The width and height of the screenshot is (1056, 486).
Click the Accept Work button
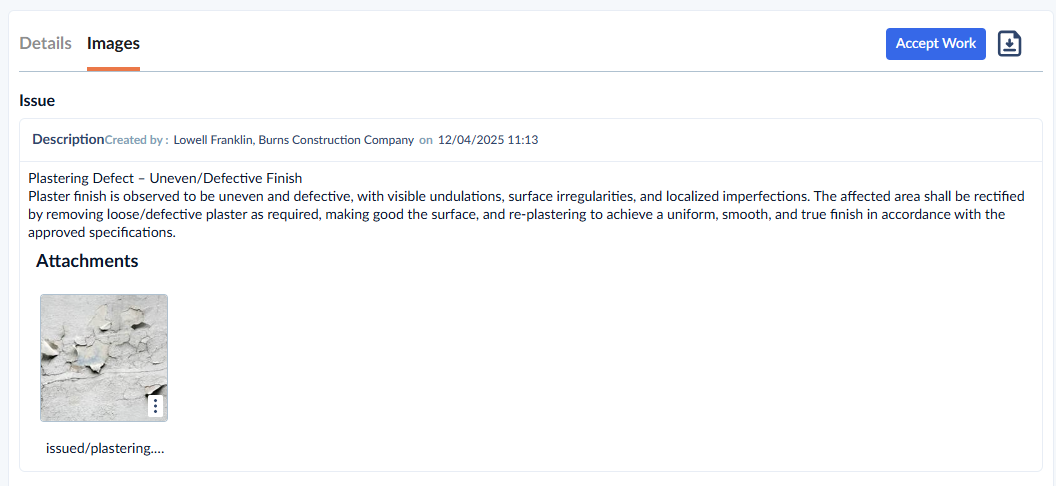click(x=935, y=44)
